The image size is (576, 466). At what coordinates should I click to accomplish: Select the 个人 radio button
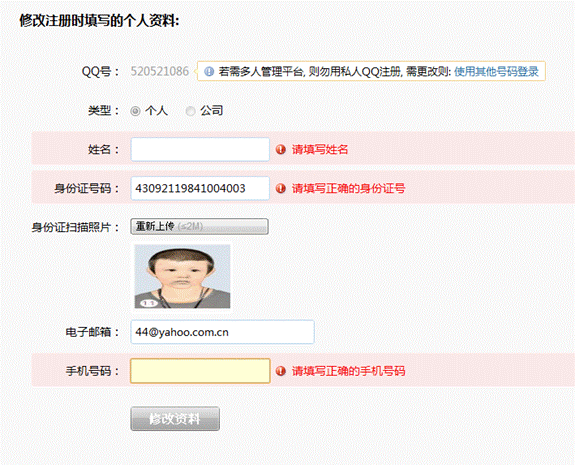pos(136,111)
